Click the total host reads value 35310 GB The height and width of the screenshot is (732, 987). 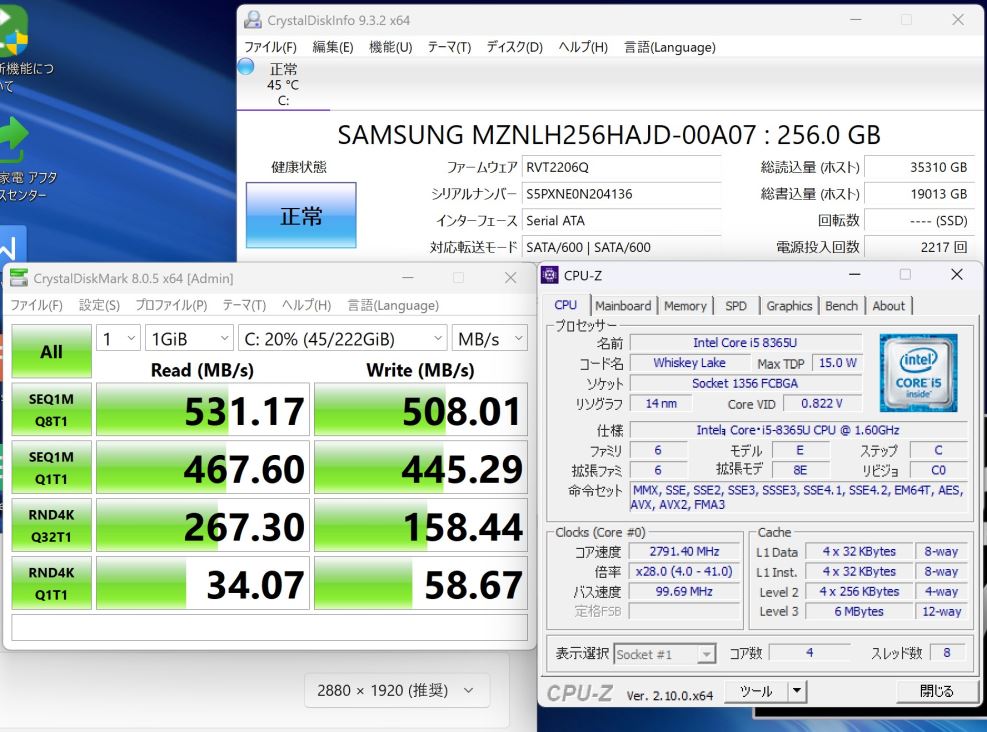(919, 167)
